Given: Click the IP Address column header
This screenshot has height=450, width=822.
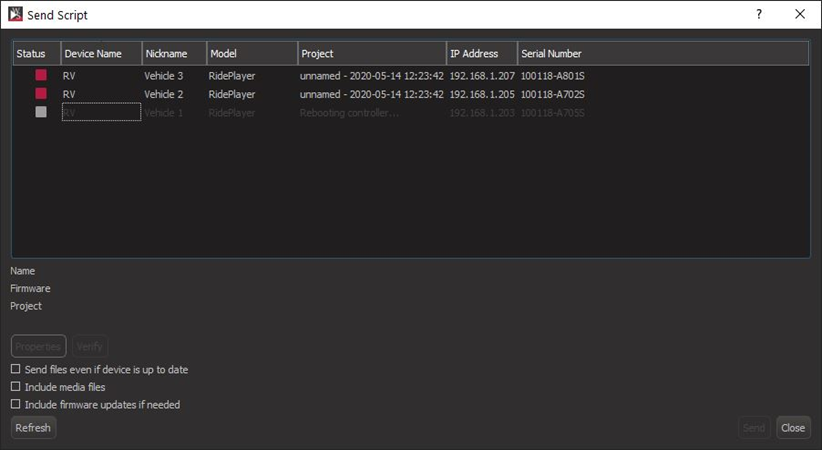Looking at the screenshot, I should pyautogui.click(x=482, y=53).
